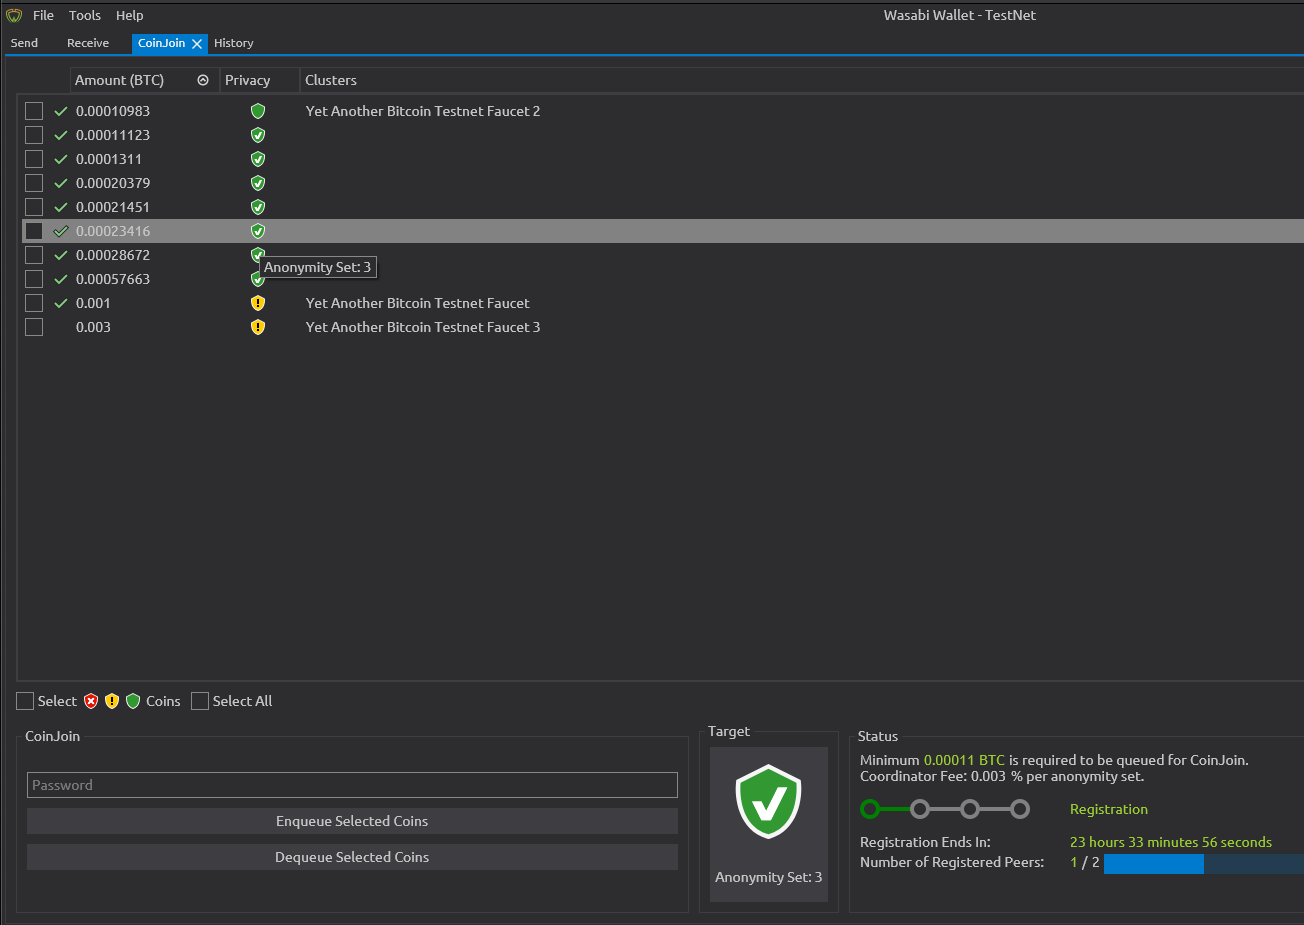Click queued checkmark icon for 0.00010983 coin
1304x925 pixels.
pyautogui.click(x=61, y=111)
